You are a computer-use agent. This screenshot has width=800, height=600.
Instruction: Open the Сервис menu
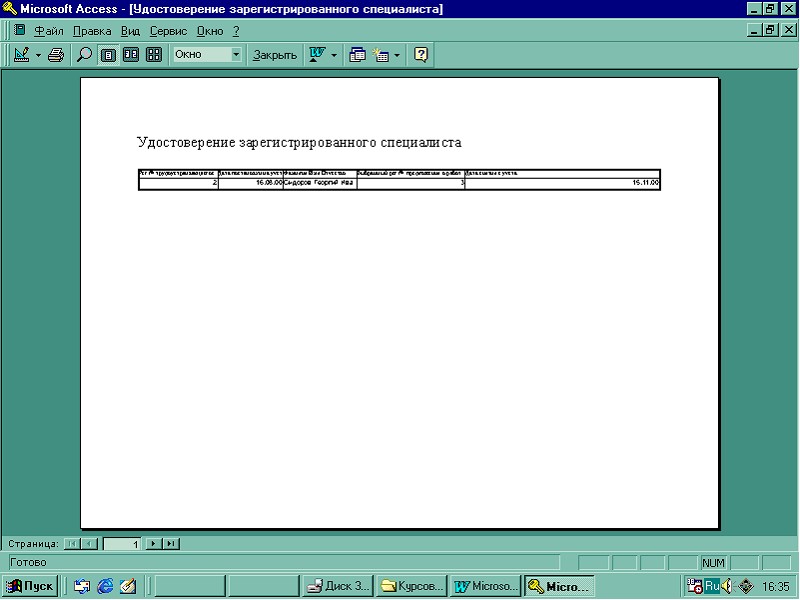point(168,31)
